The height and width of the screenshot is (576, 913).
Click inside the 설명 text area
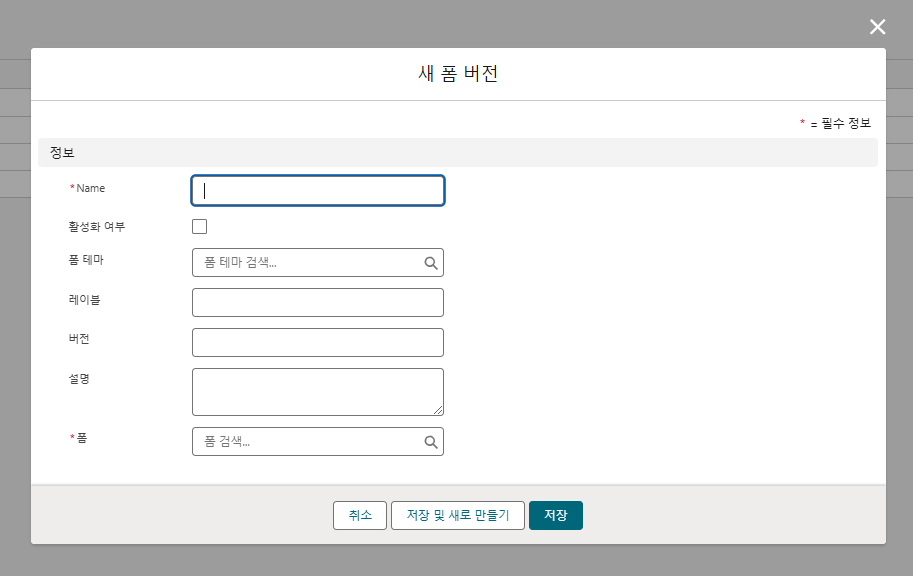[x=315, y=391]
